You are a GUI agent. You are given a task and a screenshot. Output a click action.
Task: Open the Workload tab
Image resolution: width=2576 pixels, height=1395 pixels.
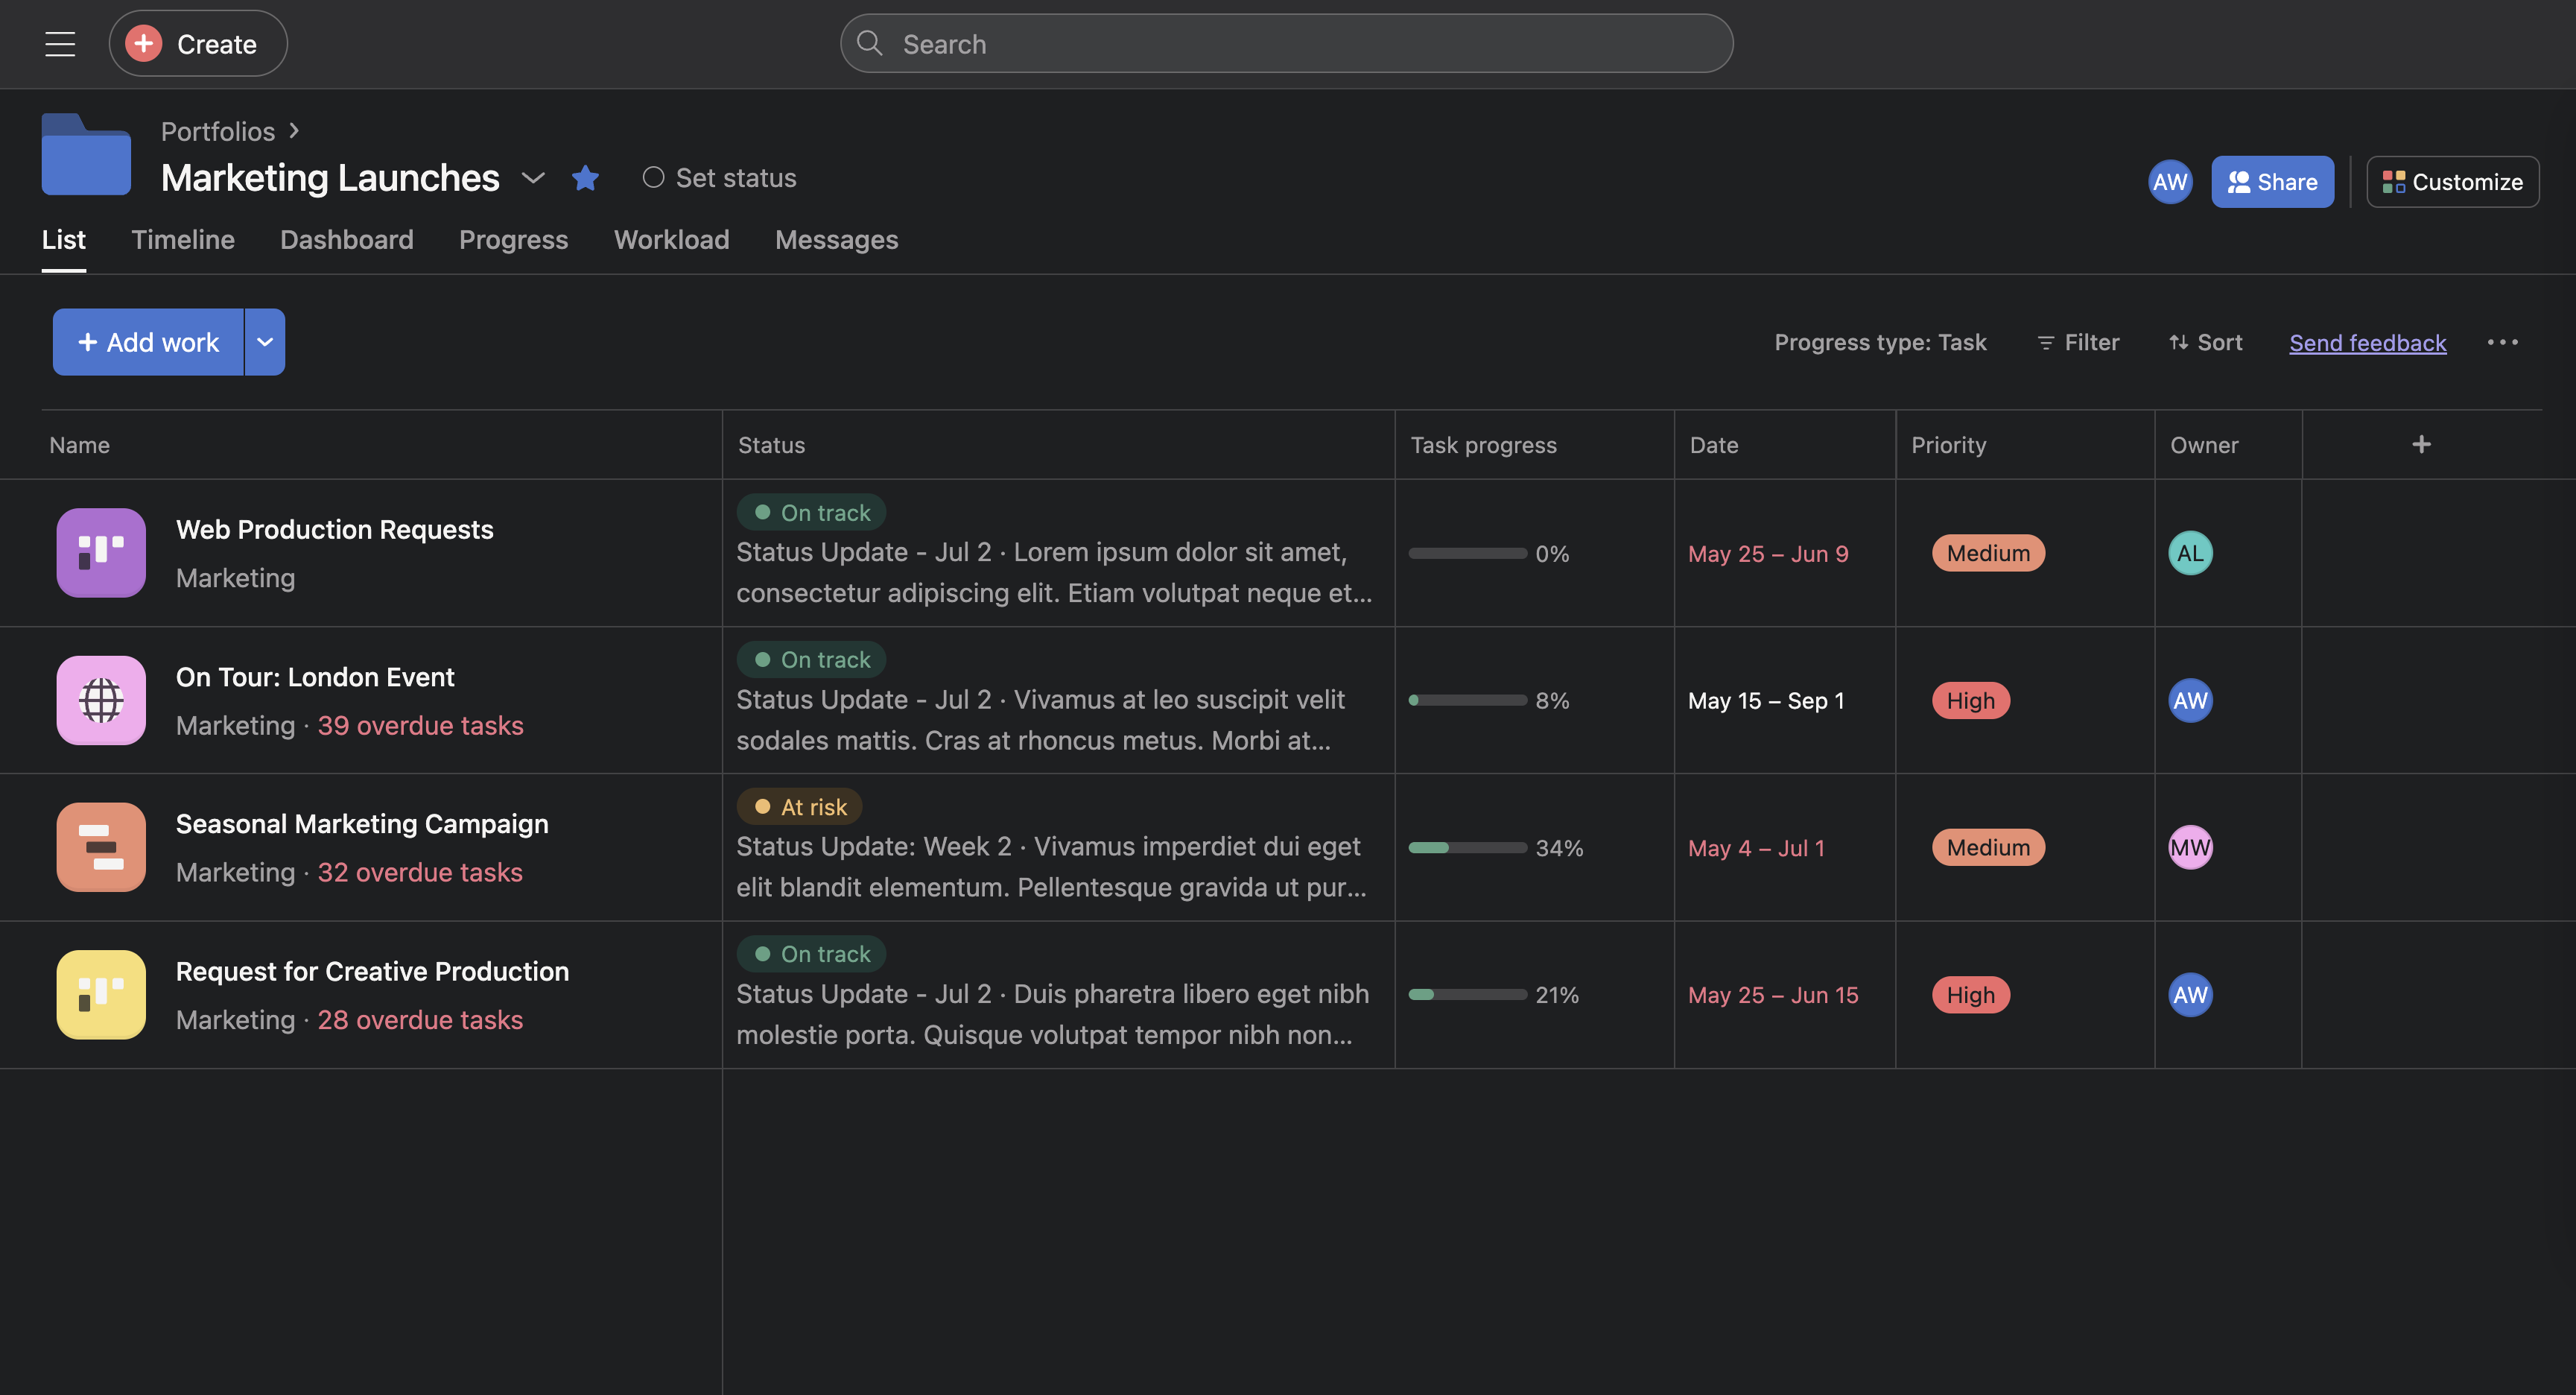(x=671, y=240)
